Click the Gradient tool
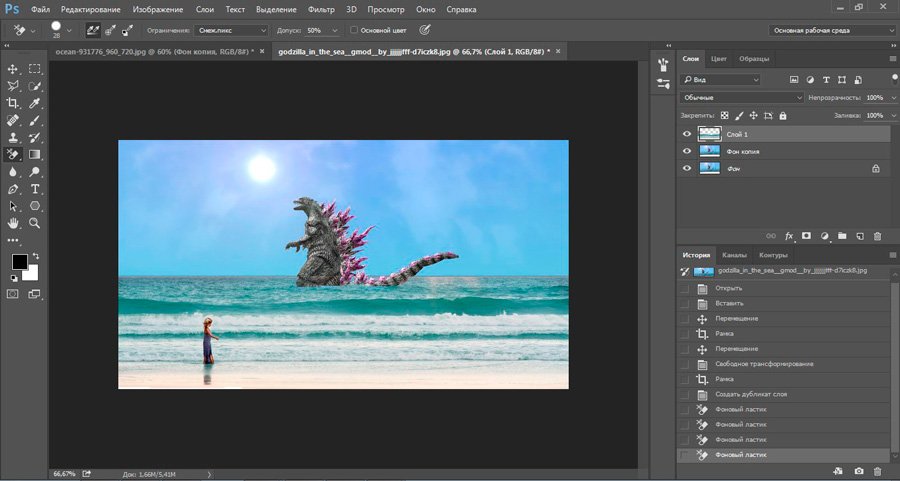The image size is (900, 481). (35, 154)
